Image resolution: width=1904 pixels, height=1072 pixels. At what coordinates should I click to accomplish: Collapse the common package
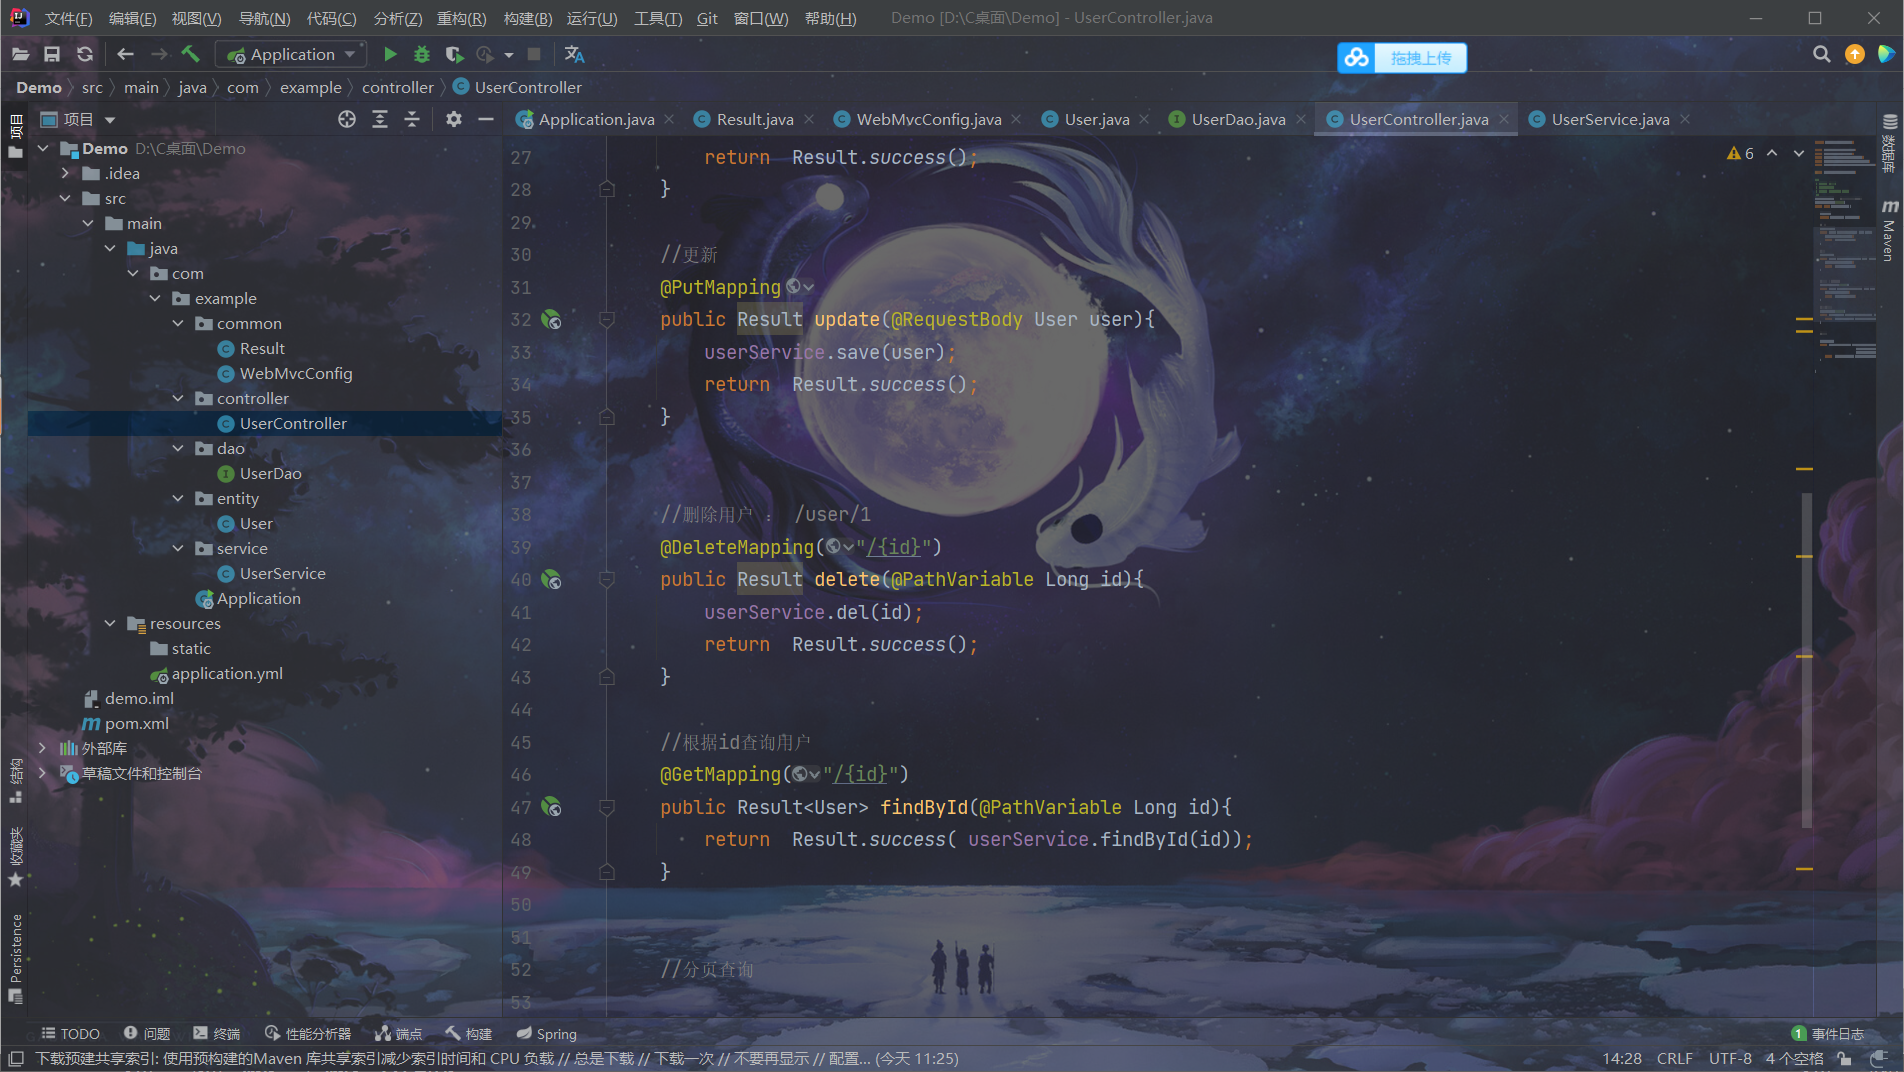click(178, 323)
